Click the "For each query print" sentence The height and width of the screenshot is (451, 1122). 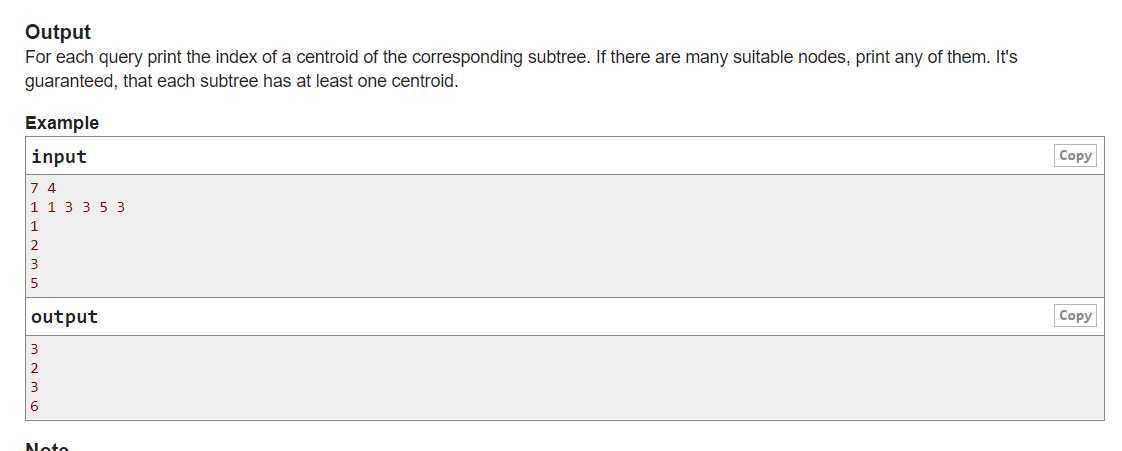click(308, 57)
